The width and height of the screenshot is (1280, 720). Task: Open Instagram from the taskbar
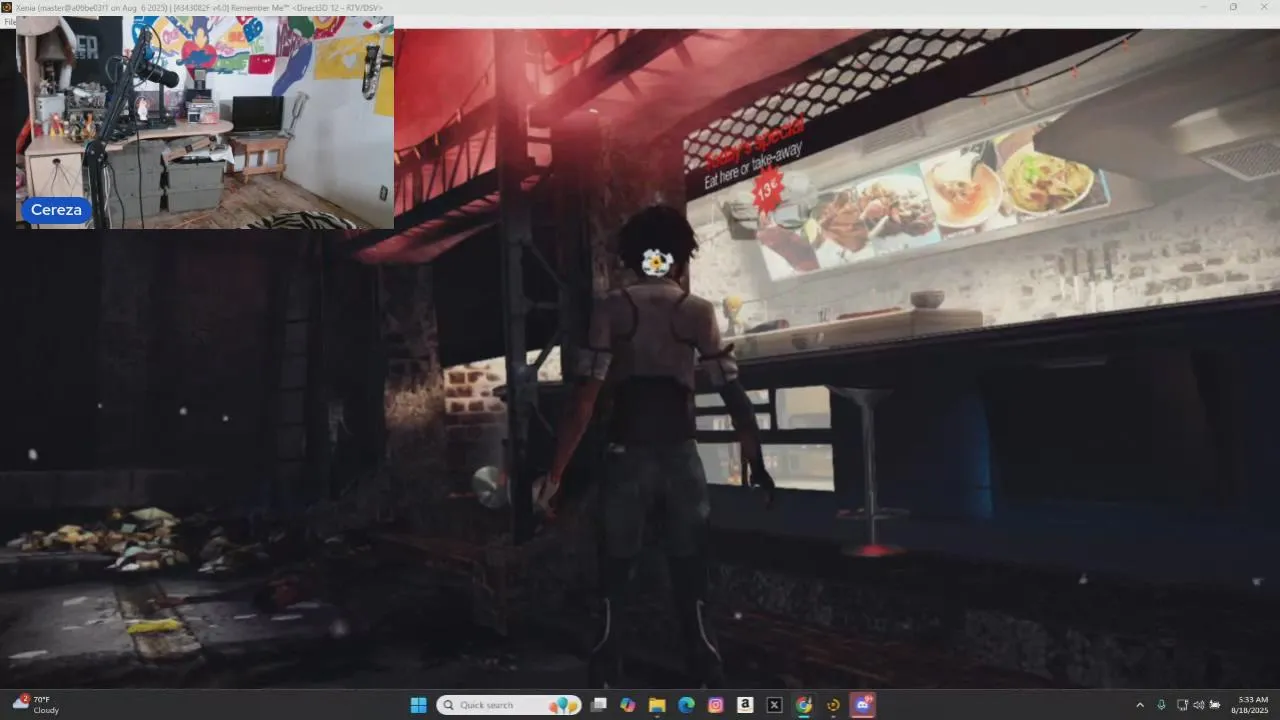716,705
